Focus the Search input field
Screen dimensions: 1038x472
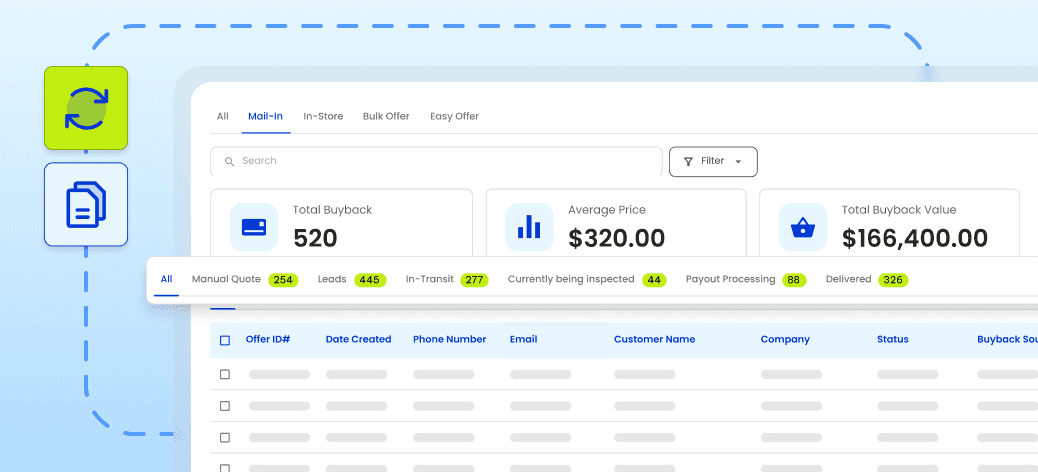pyautogui.click(x=436, y=161)
